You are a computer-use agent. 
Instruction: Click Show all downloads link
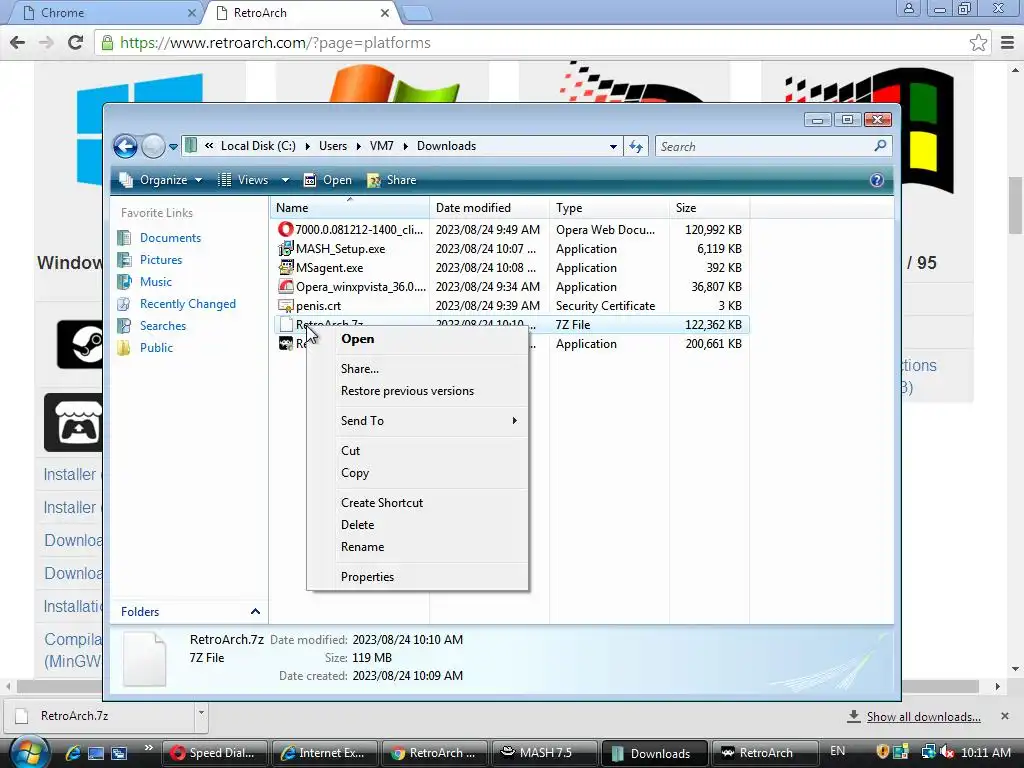[x=923, y=716]
